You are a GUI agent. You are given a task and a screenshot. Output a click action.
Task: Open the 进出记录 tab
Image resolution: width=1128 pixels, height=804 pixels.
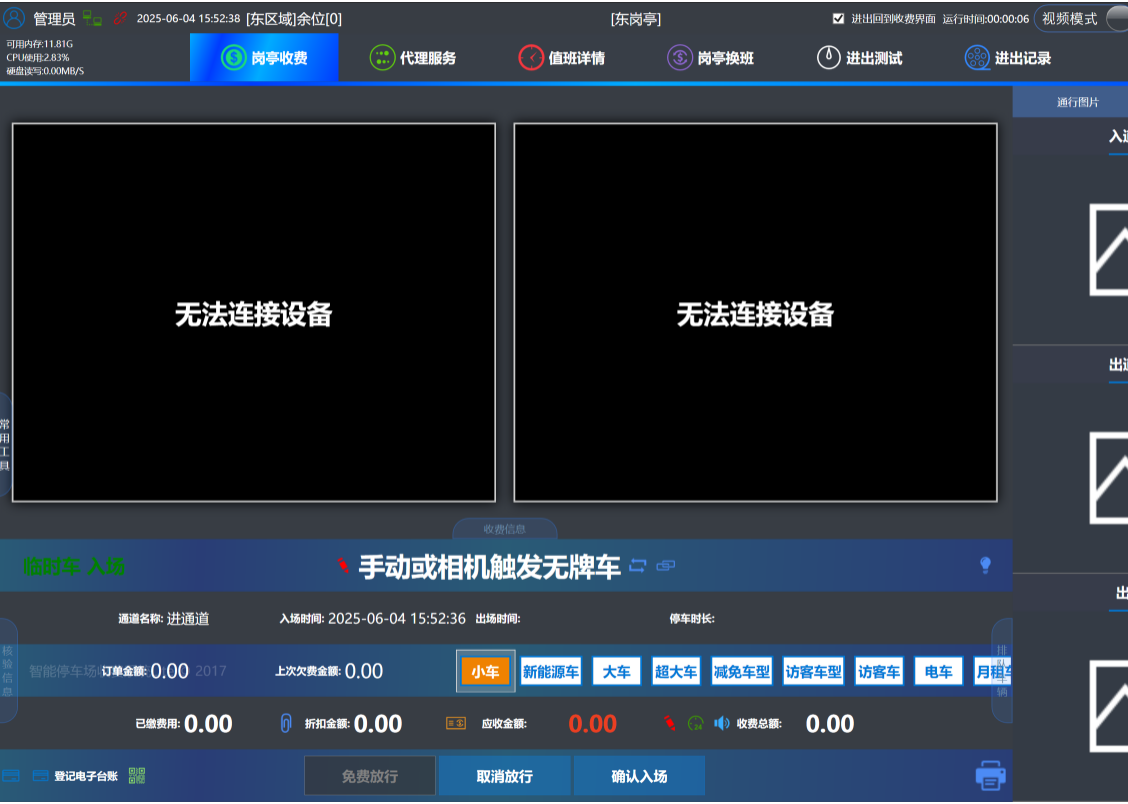[1009, 58]
